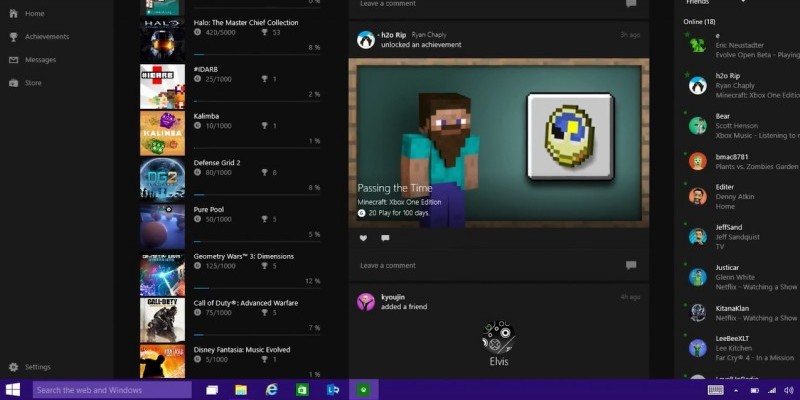Open Call of Duty Advanced Warfare cover
Image resolution: width=800 pixels, height=400 pixels.
point(162,320)
